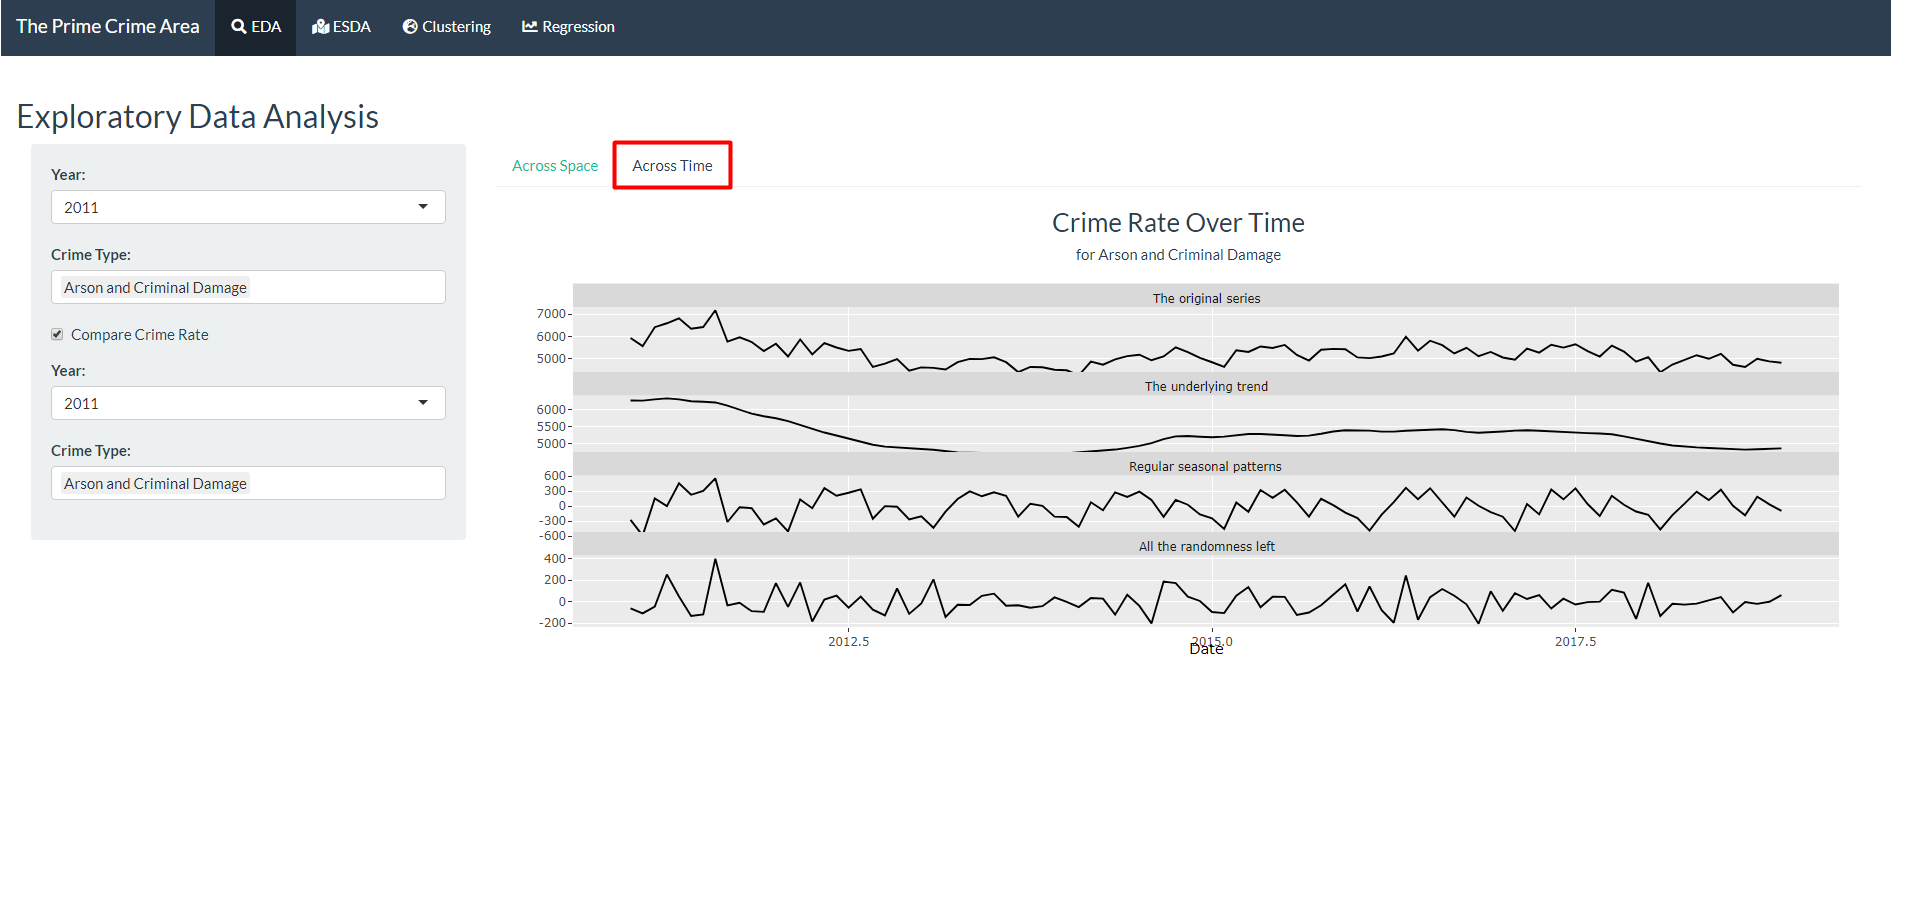This screenshot has height=903, width=1905.
Task: Click the original series panel header
Action: tap(1206, 298)
